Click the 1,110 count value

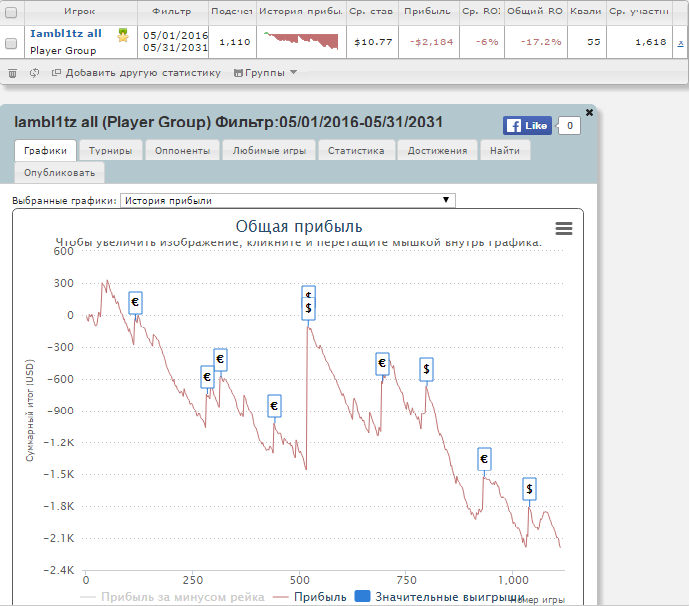235,42
